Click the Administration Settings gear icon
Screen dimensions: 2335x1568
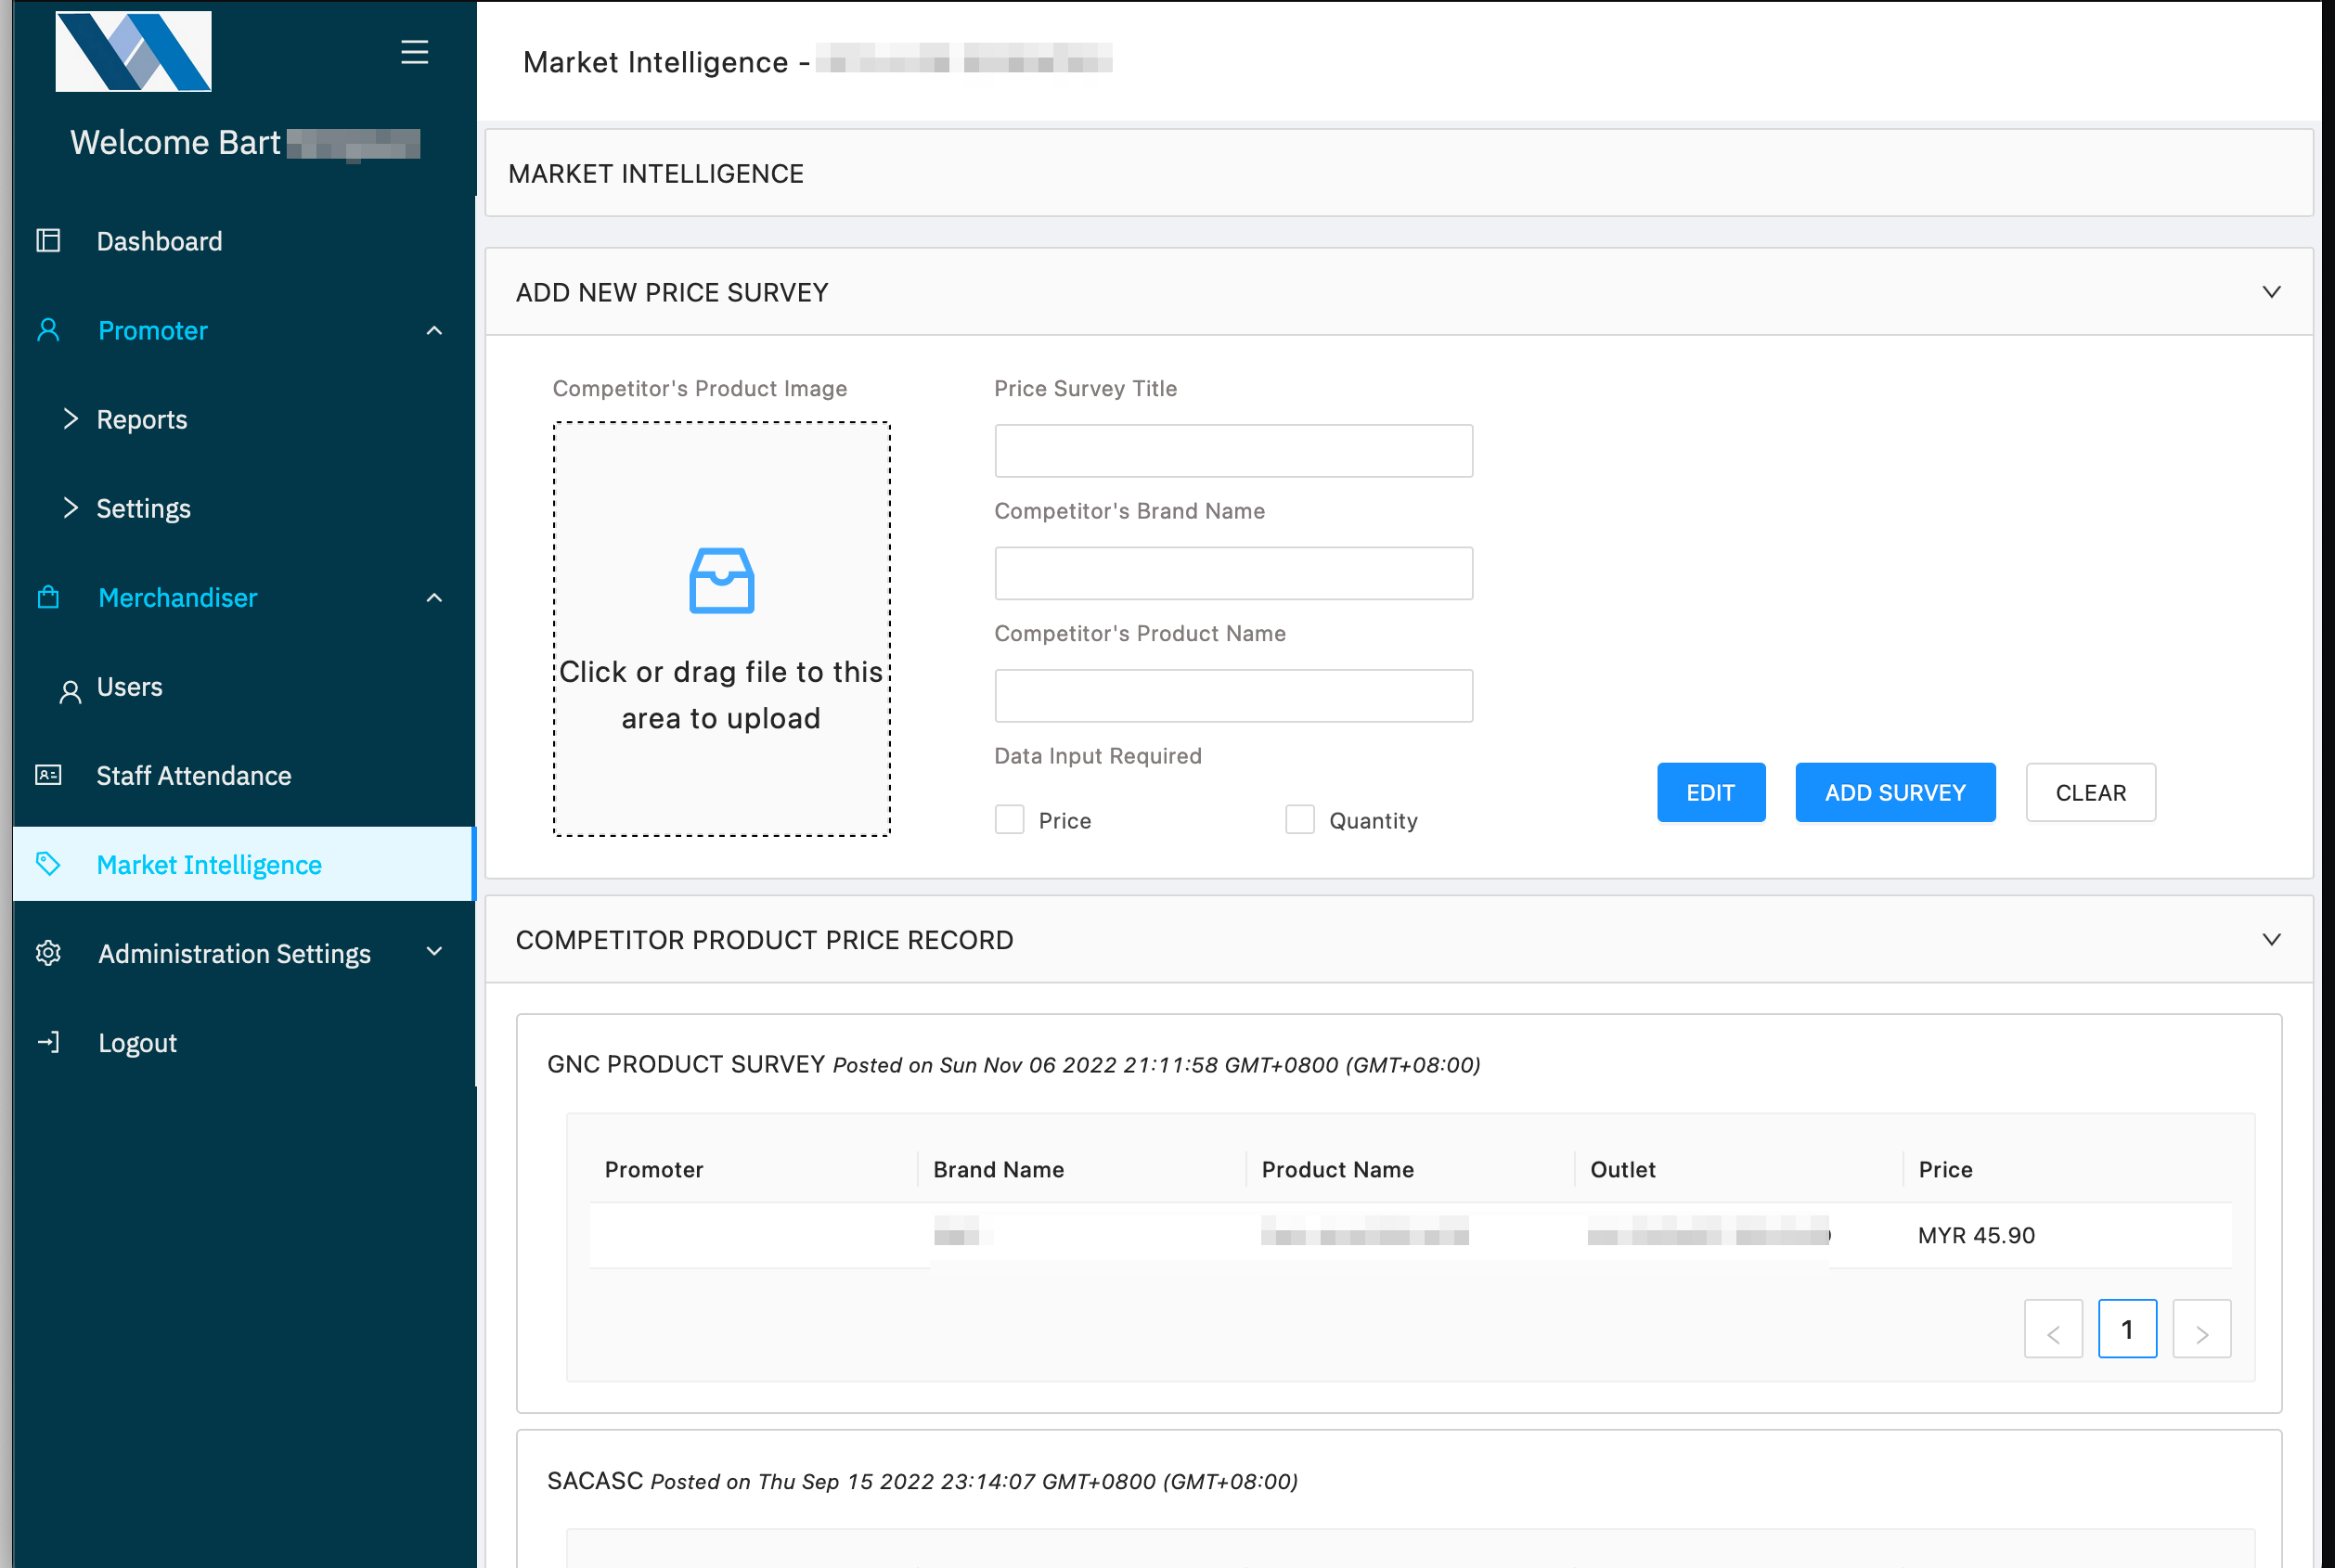(48, 953)
